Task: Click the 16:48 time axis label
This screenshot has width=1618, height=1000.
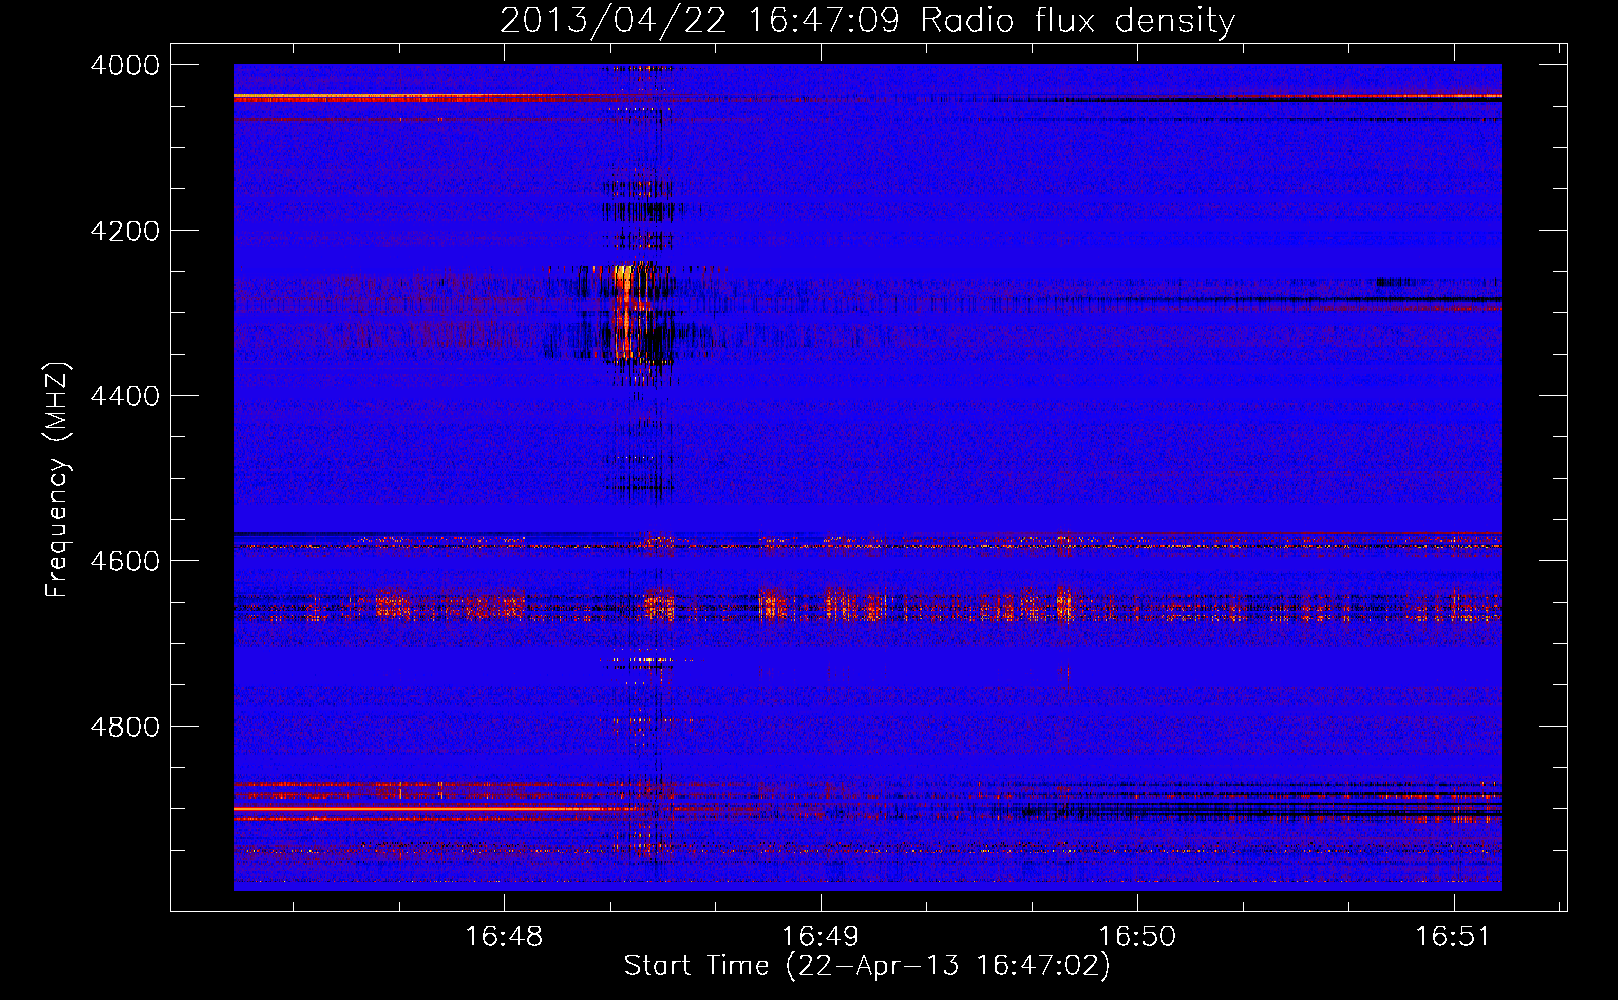Action: (x=505, y=937)
